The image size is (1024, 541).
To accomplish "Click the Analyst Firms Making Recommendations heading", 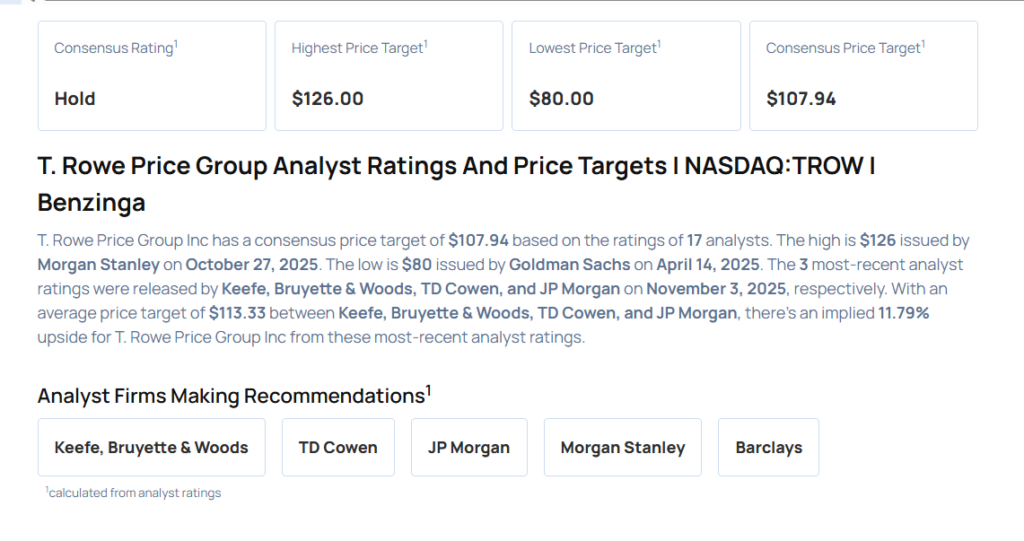I will click(232, 396).
